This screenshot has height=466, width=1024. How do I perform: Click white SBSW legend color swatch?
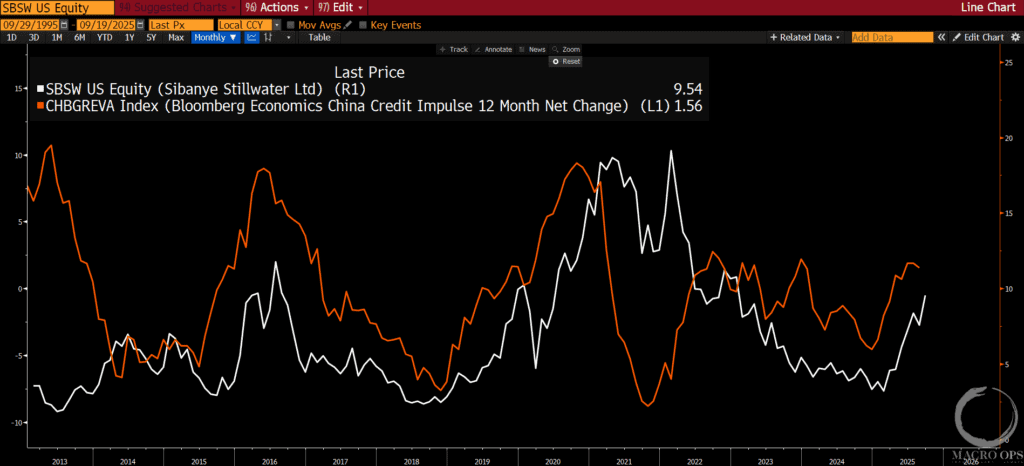coord(41,89)
